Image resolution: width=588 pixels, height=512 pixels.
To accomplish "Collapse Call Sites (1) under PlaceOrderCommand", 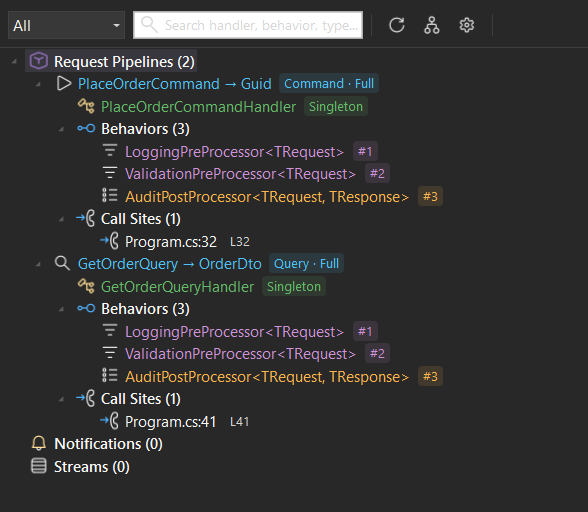I will pyautogui.click(x=62, y=219).
